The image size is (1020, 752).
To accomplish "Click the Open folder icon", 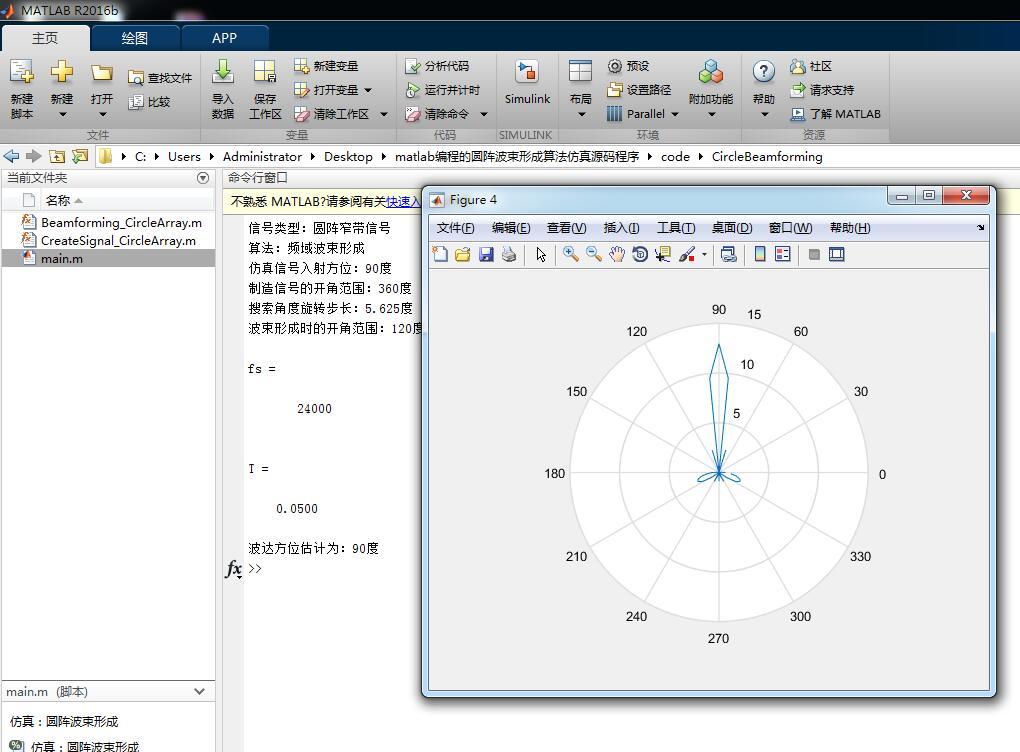I will point(101,72).
